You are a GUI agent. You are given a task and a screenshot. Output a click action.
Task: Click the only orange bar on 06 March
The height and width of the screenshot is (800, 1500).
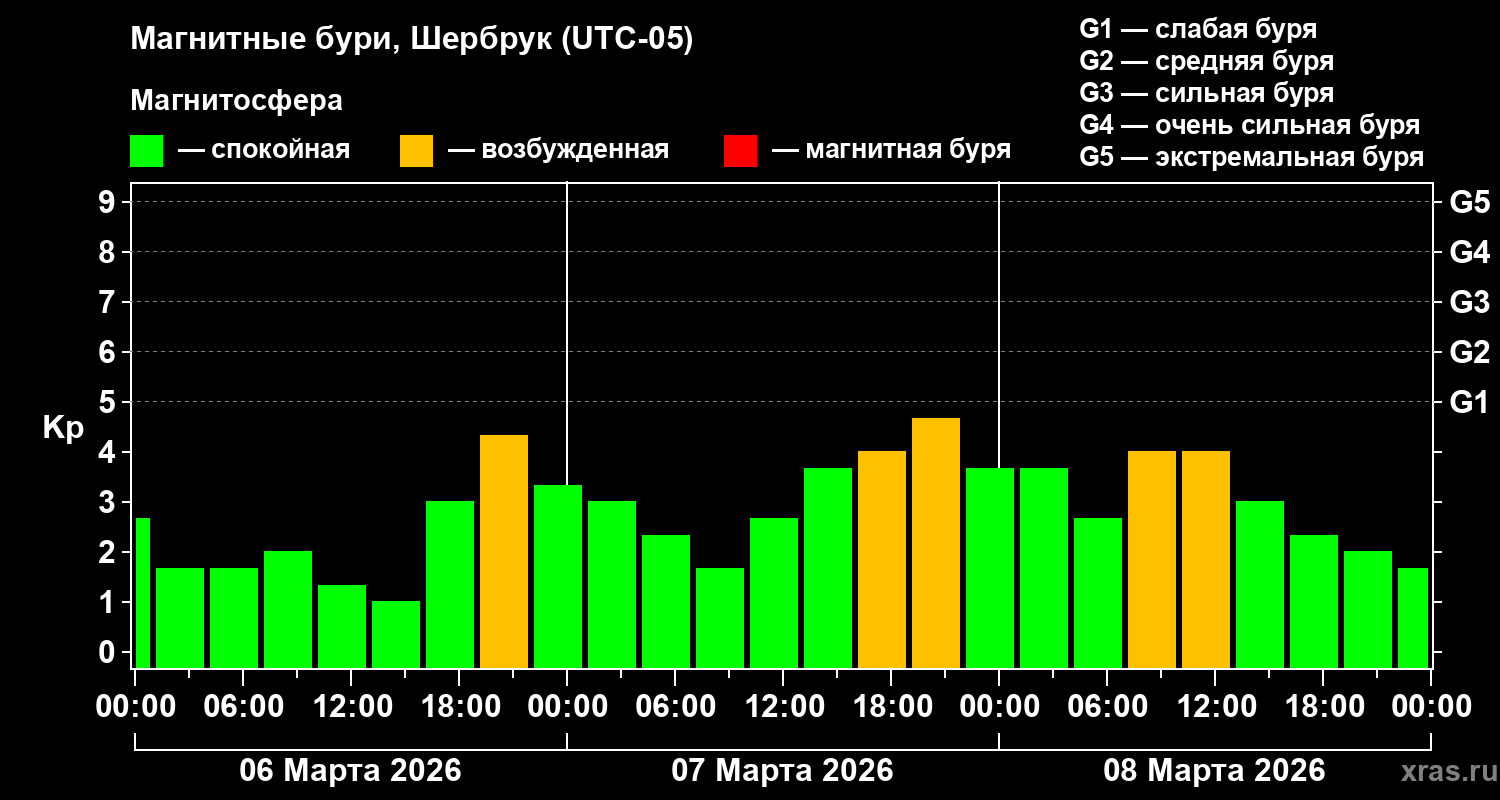point(504,551)
